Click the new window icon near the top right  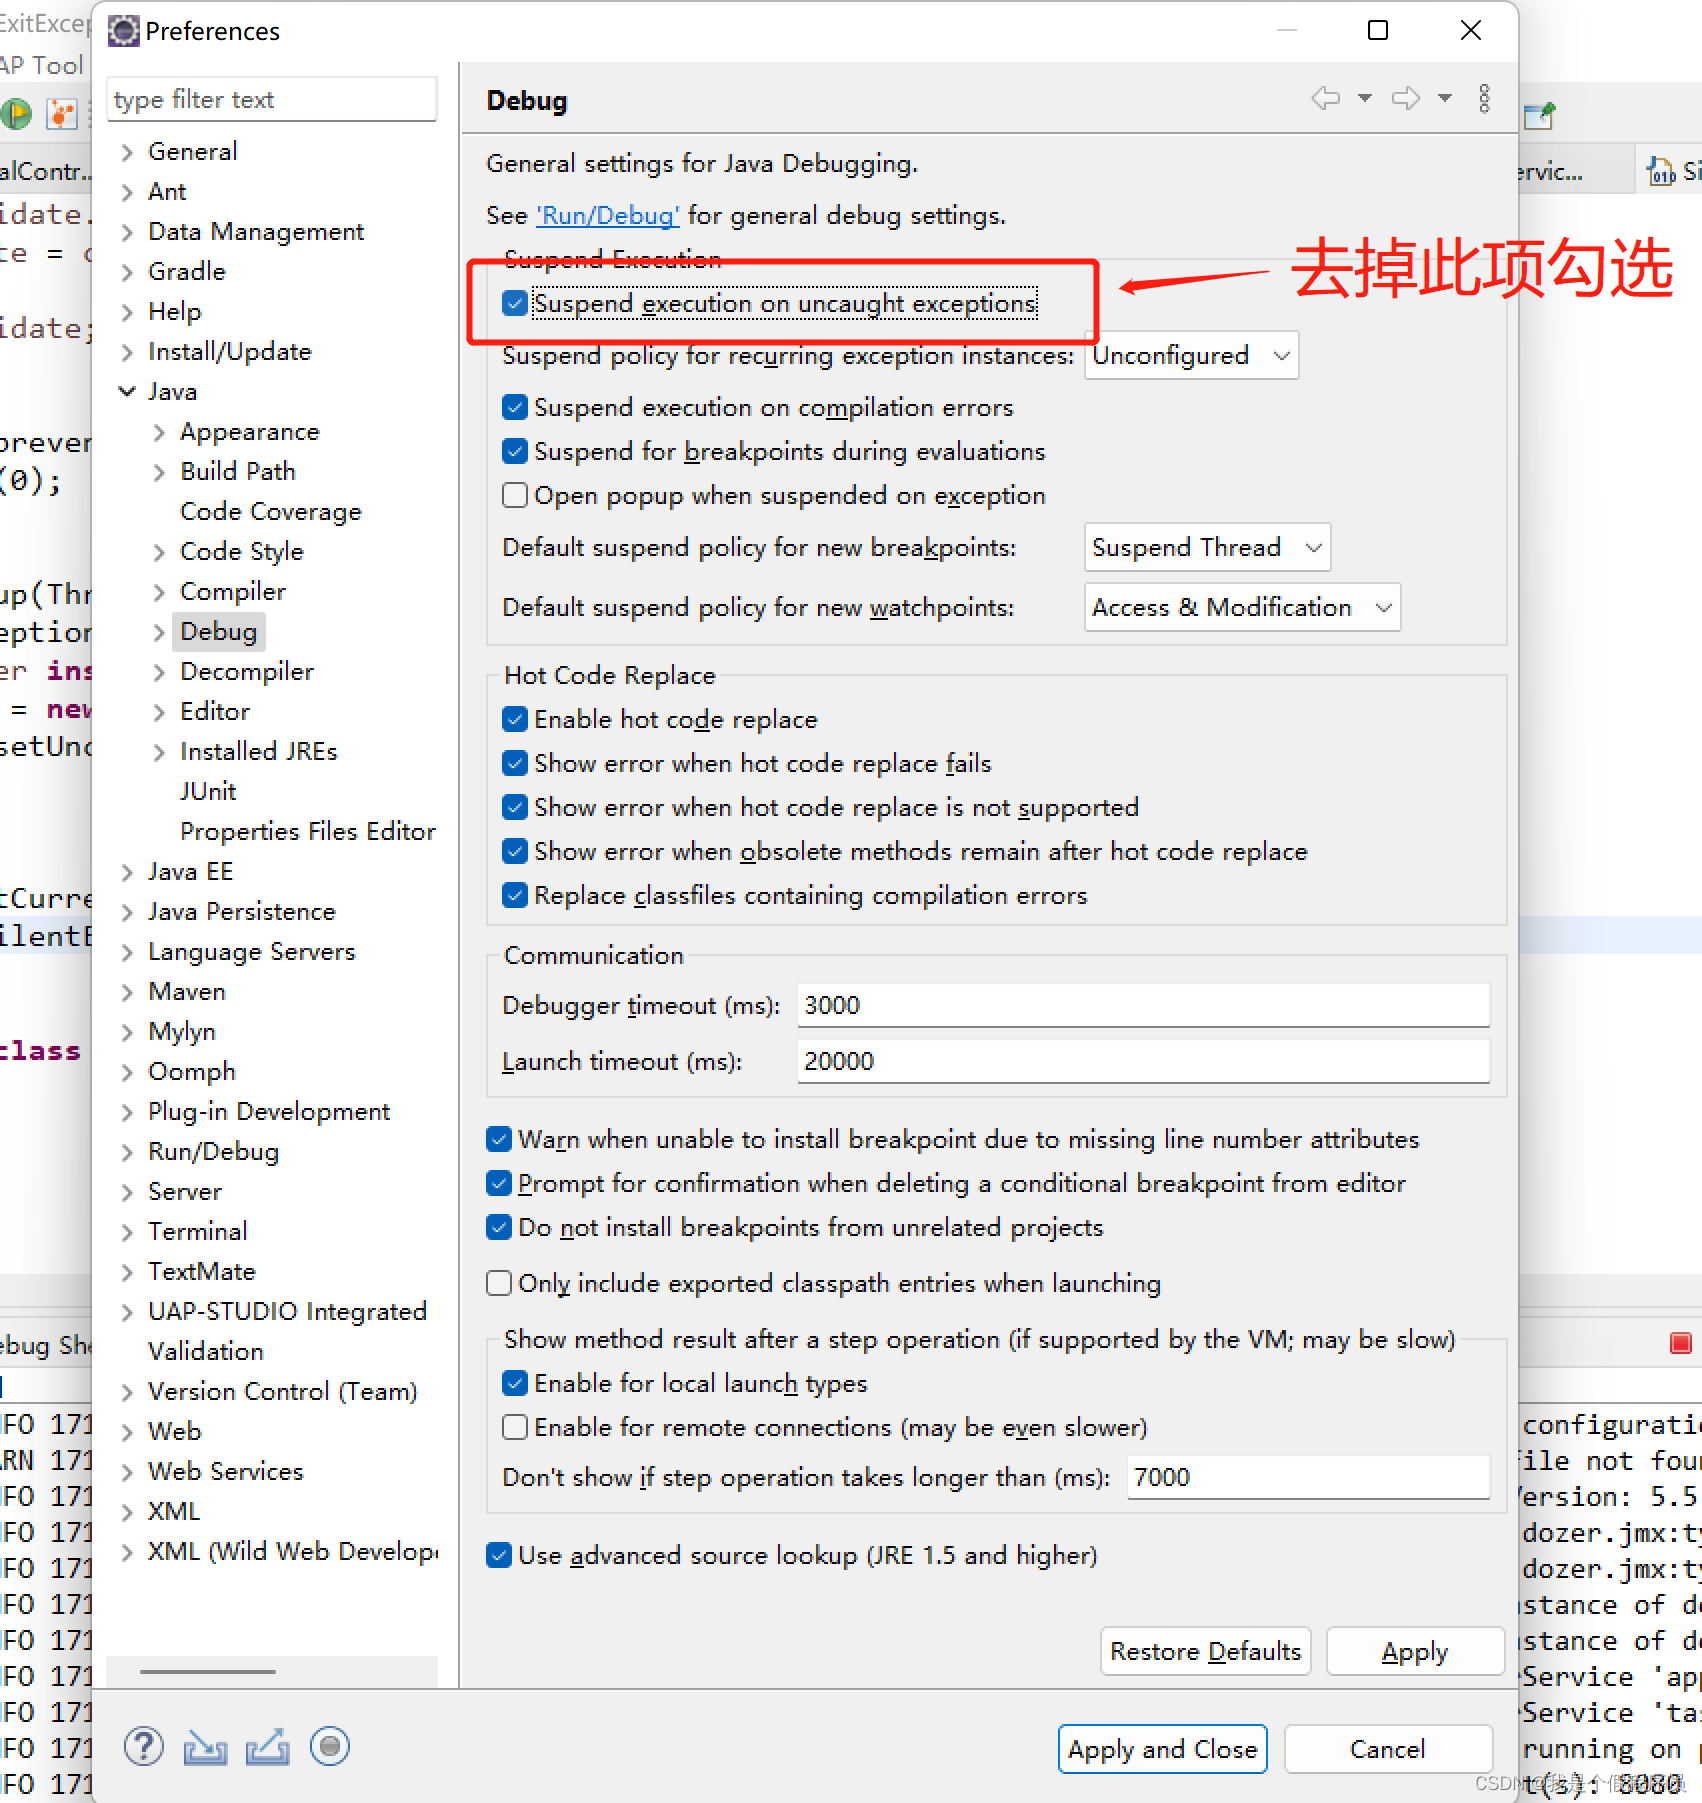(1539, 114)
